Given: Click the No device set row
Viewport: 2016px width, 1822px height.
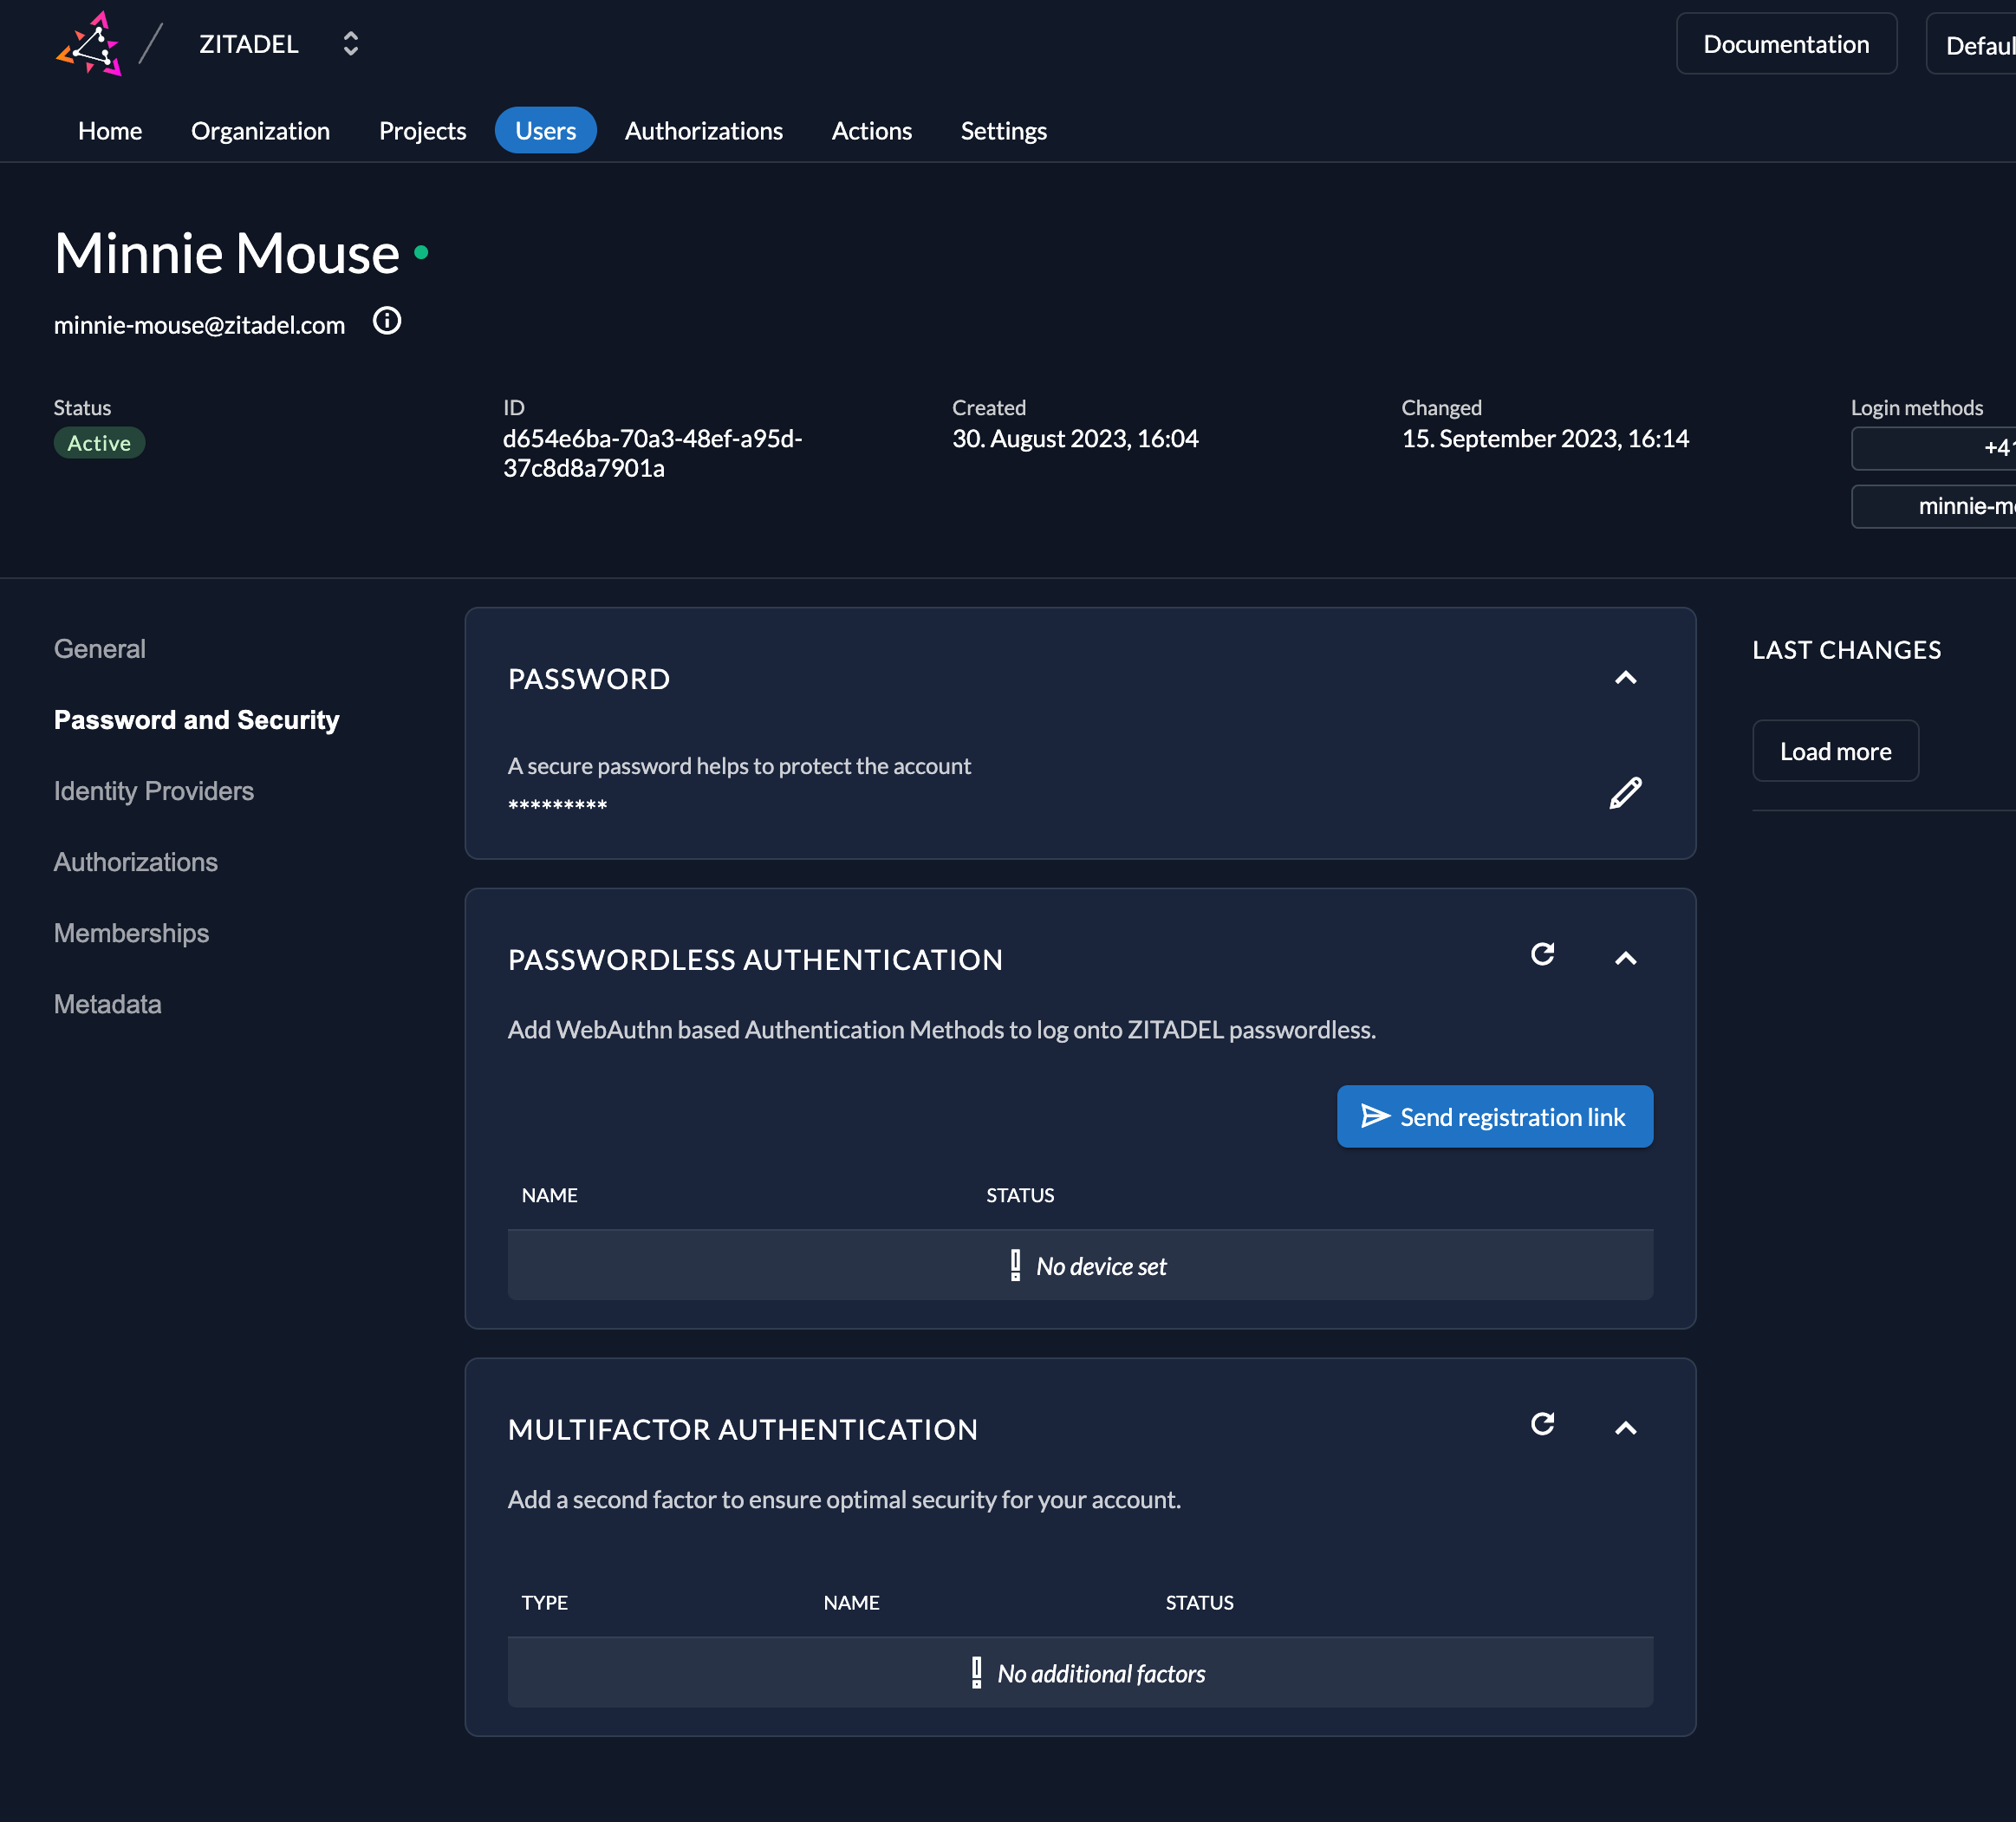Looking at the screenshot, I should 1080,1265.
